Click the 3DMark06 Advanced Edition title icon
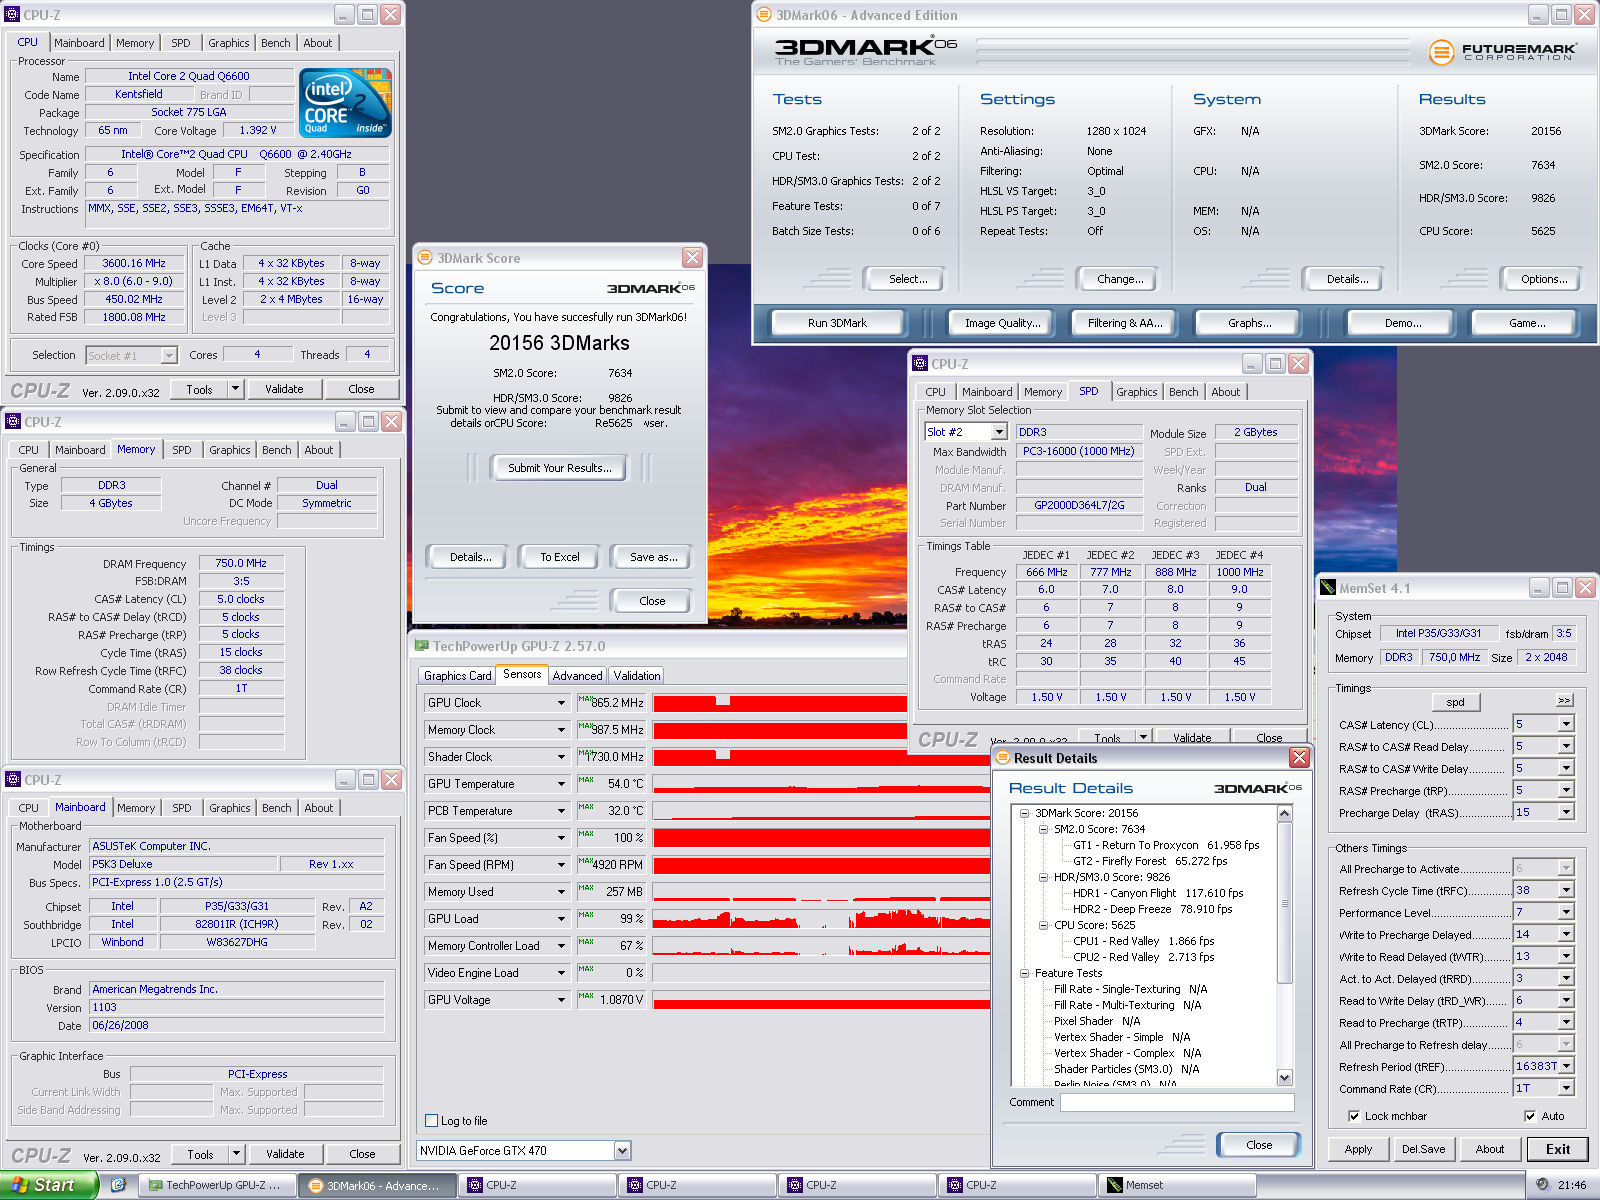This screenshot has height=1200, width=1600. (x=764, y=15)
